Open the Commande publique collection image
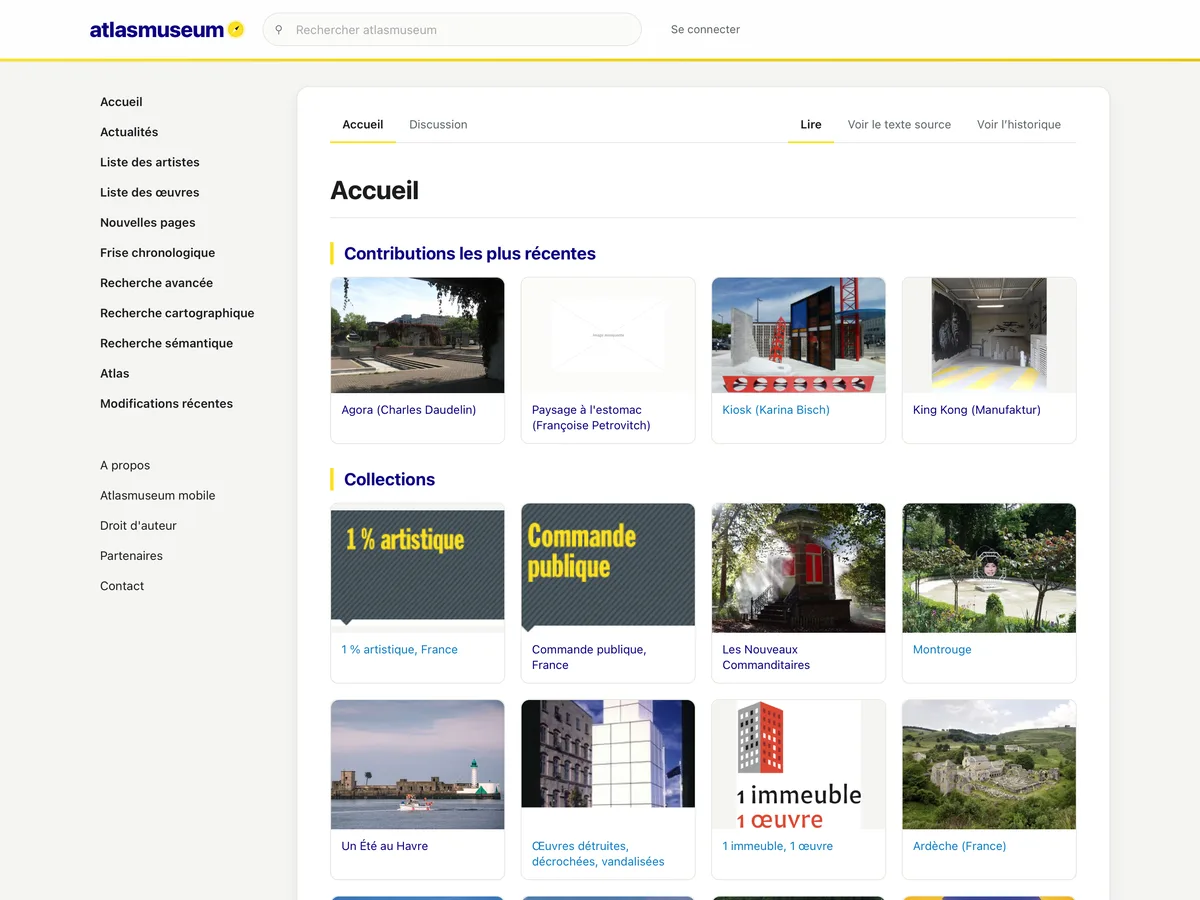 608,568
